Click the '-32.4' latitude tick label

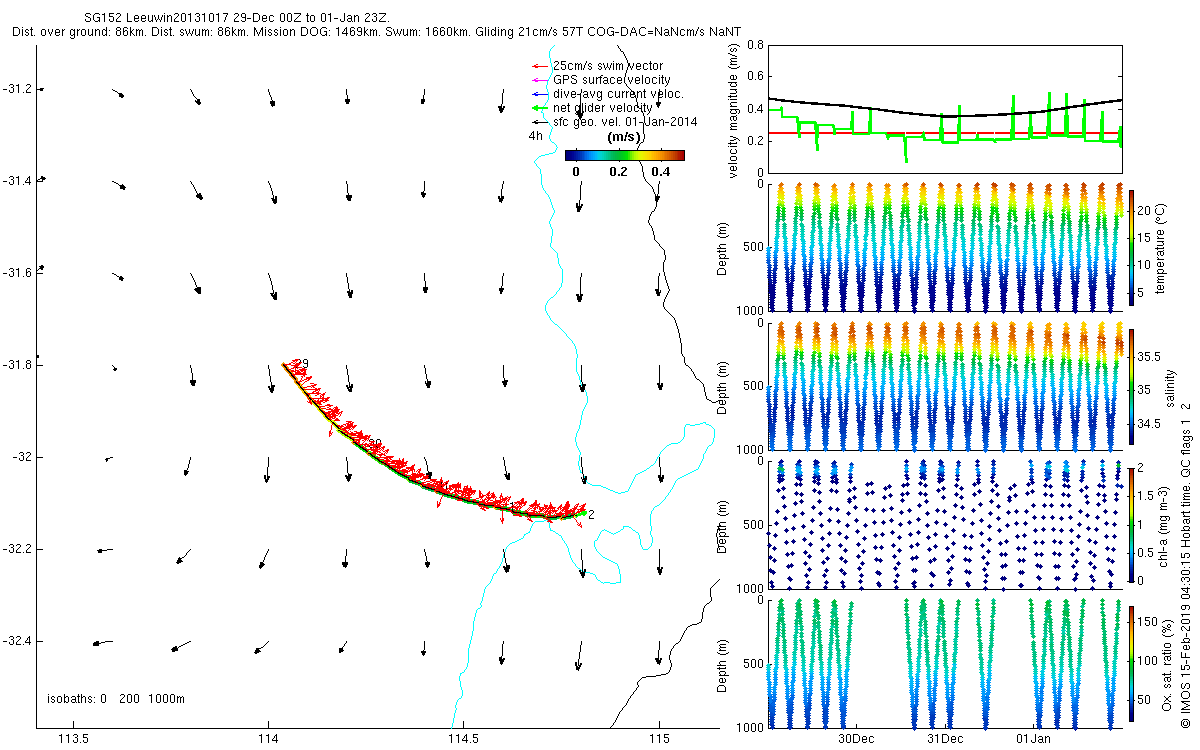(x=18, y=641)
